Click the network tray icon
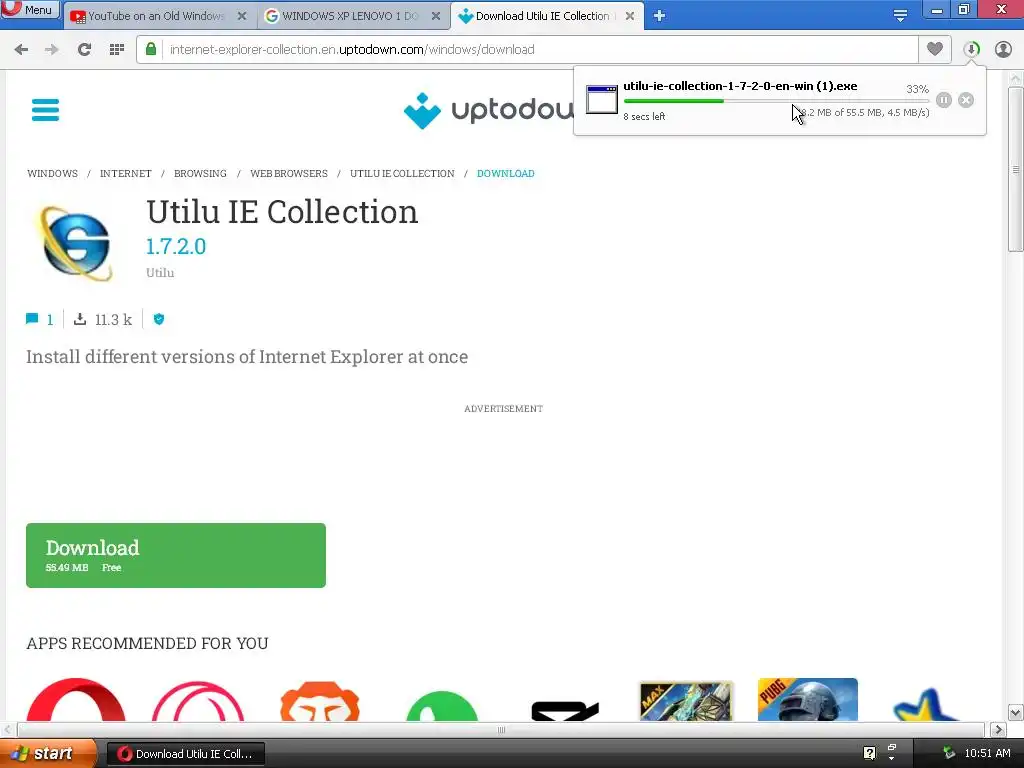This screenshot has width=1024, height=768. pyautogui.click(x=949, y=753)
